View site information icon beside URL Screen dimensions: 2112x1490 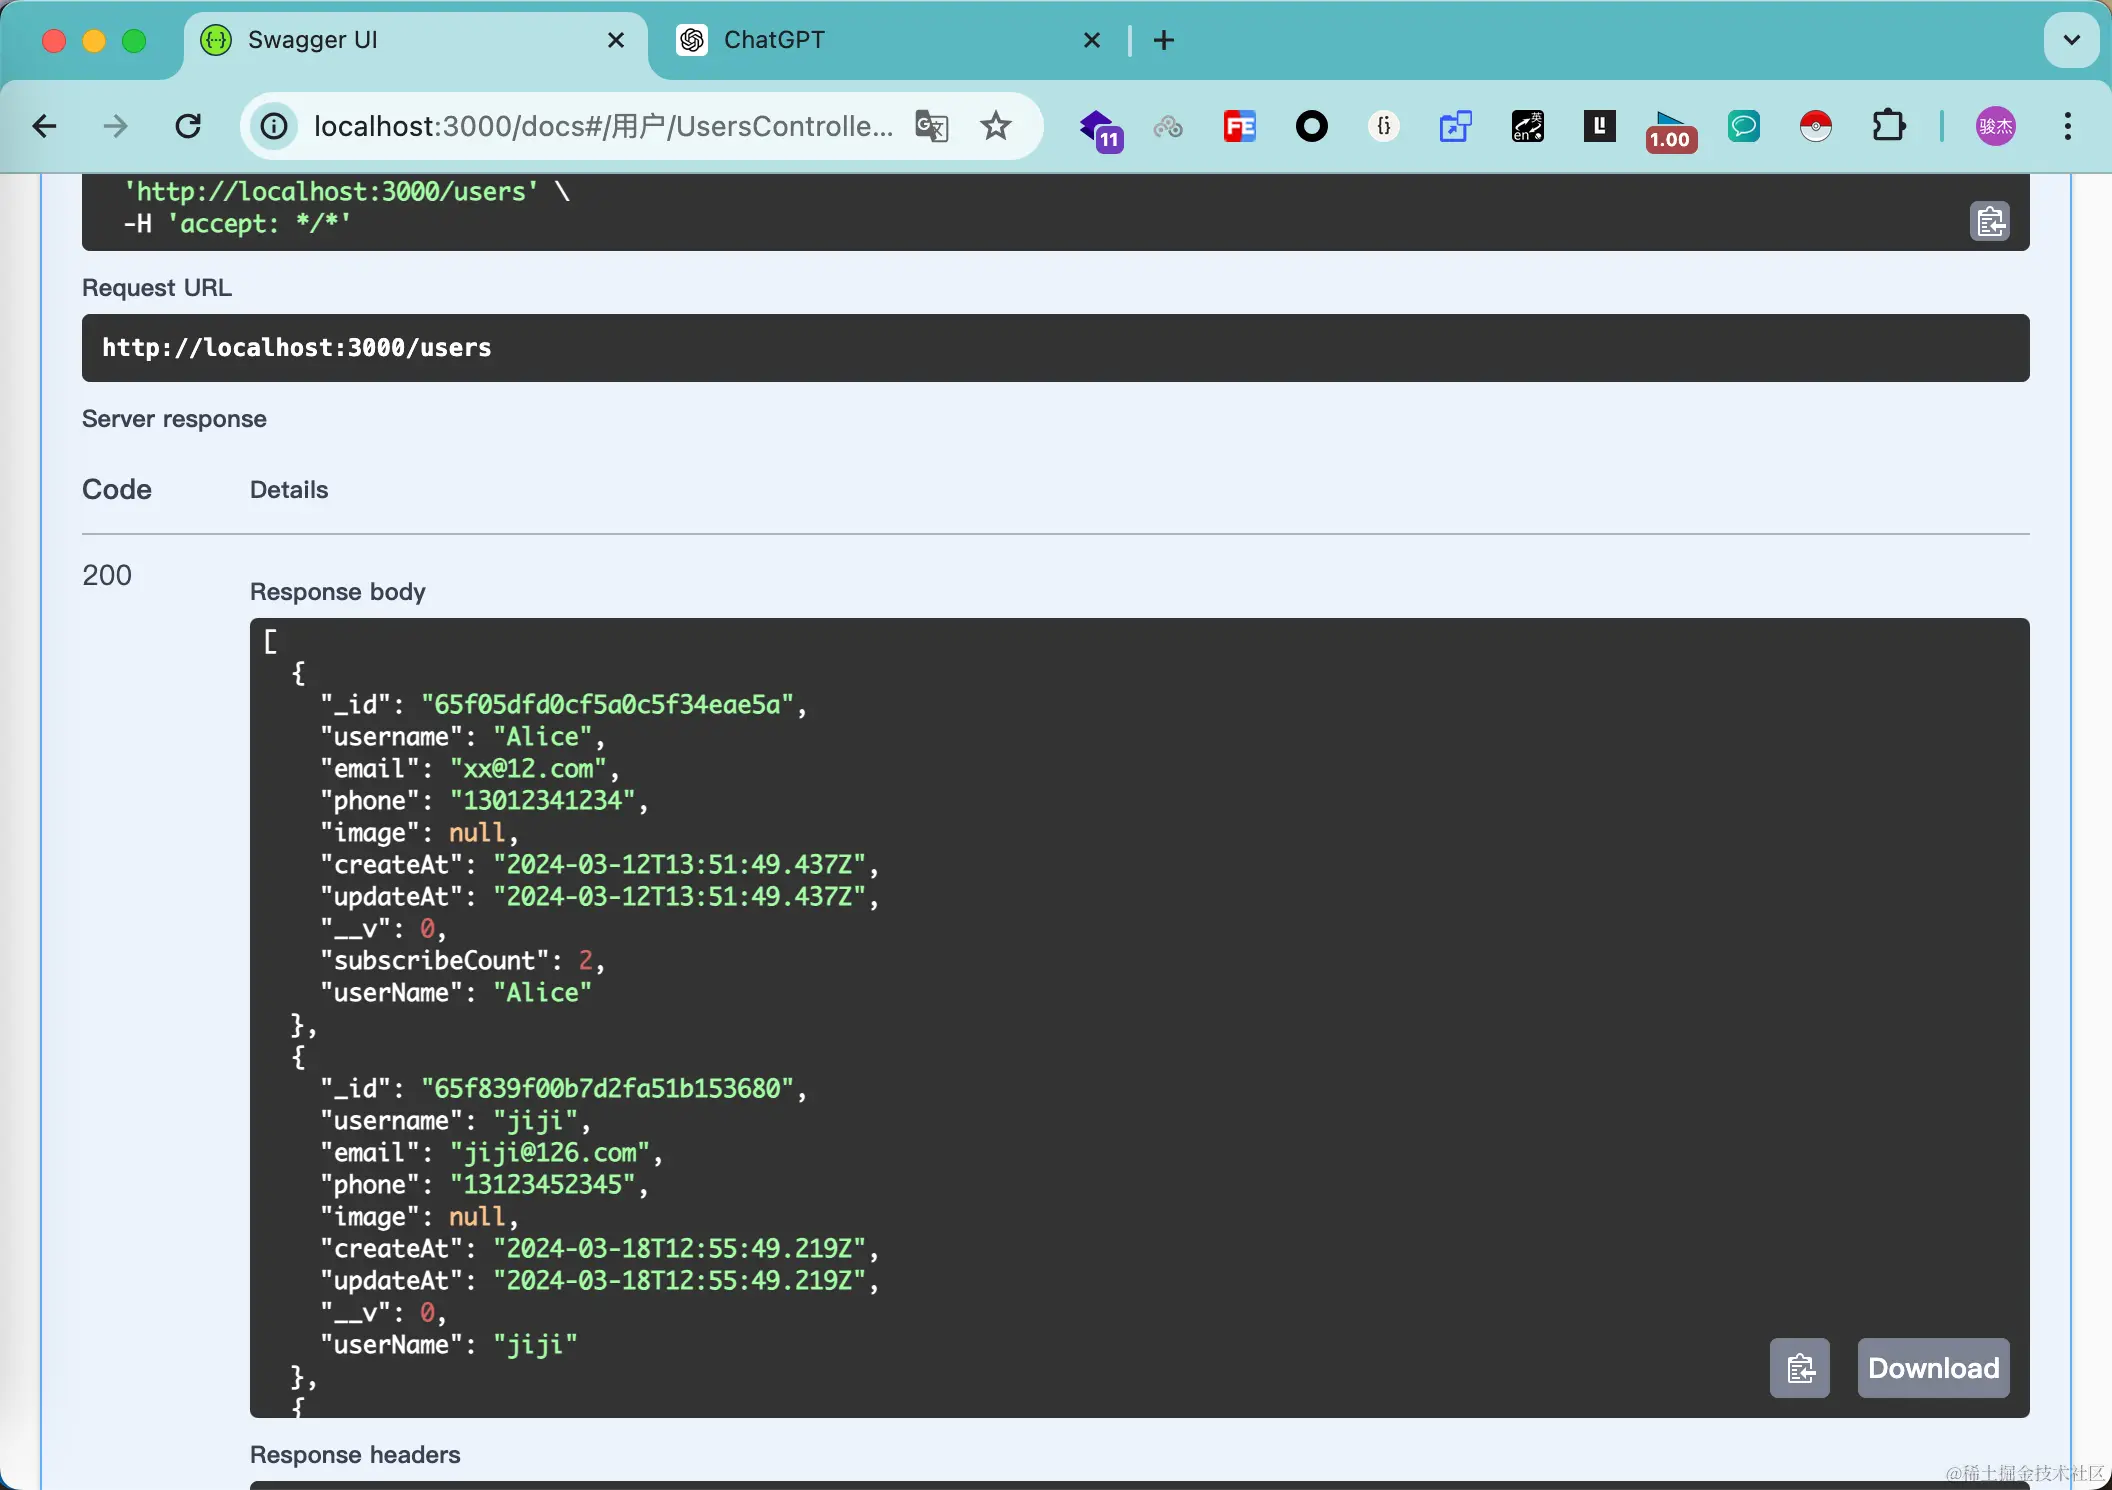tap(274, 126)
